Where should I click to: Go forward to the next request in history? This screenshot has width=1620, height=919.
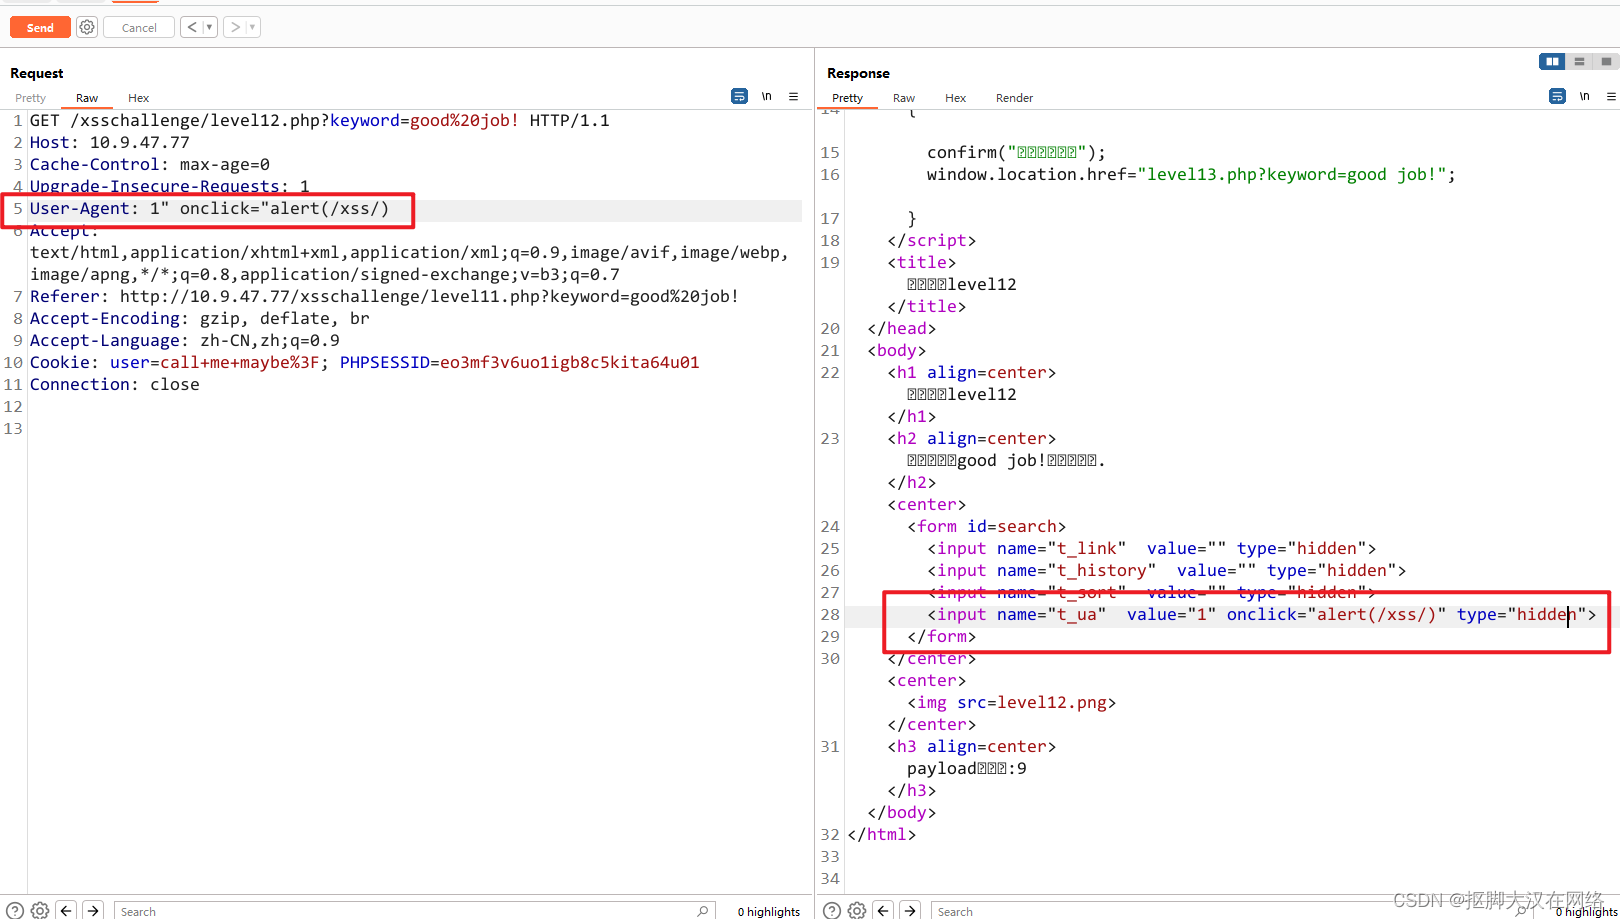tap(235, 27)
